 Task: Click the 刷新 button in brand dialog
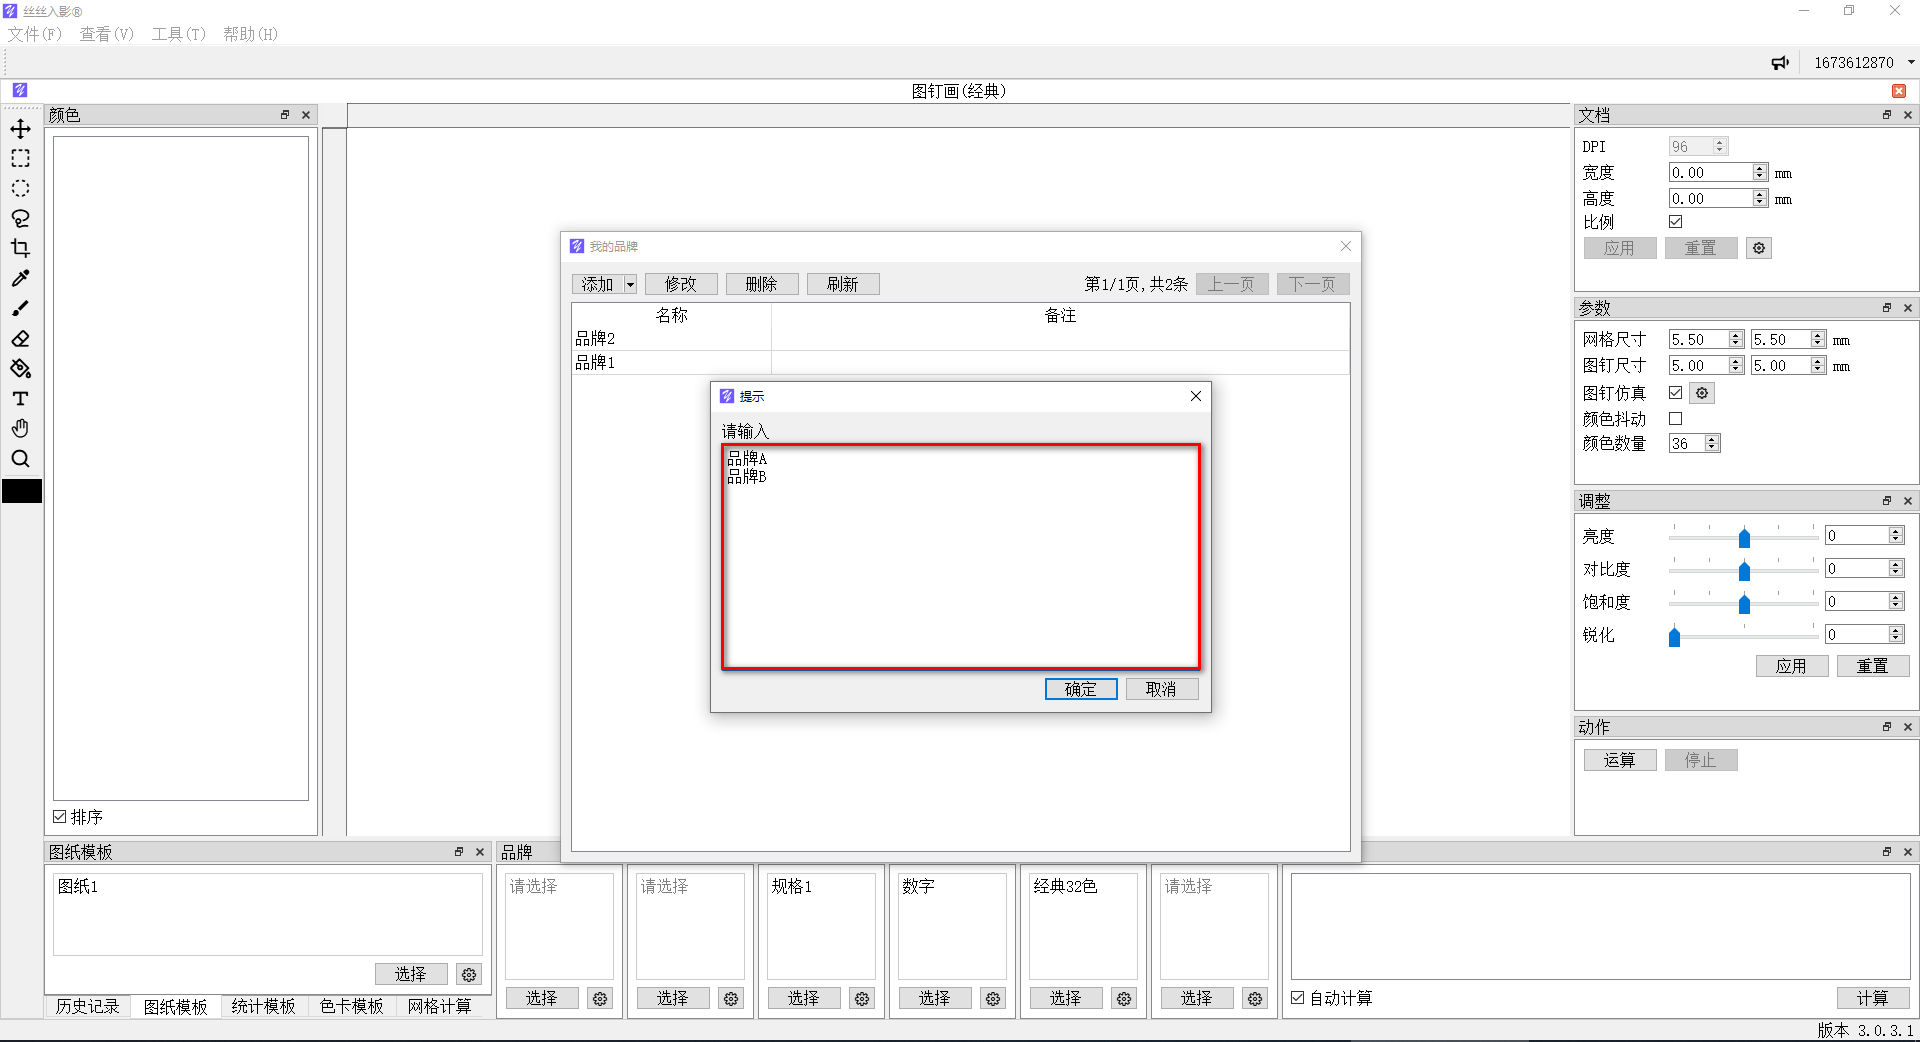click(x=842, y=285)
